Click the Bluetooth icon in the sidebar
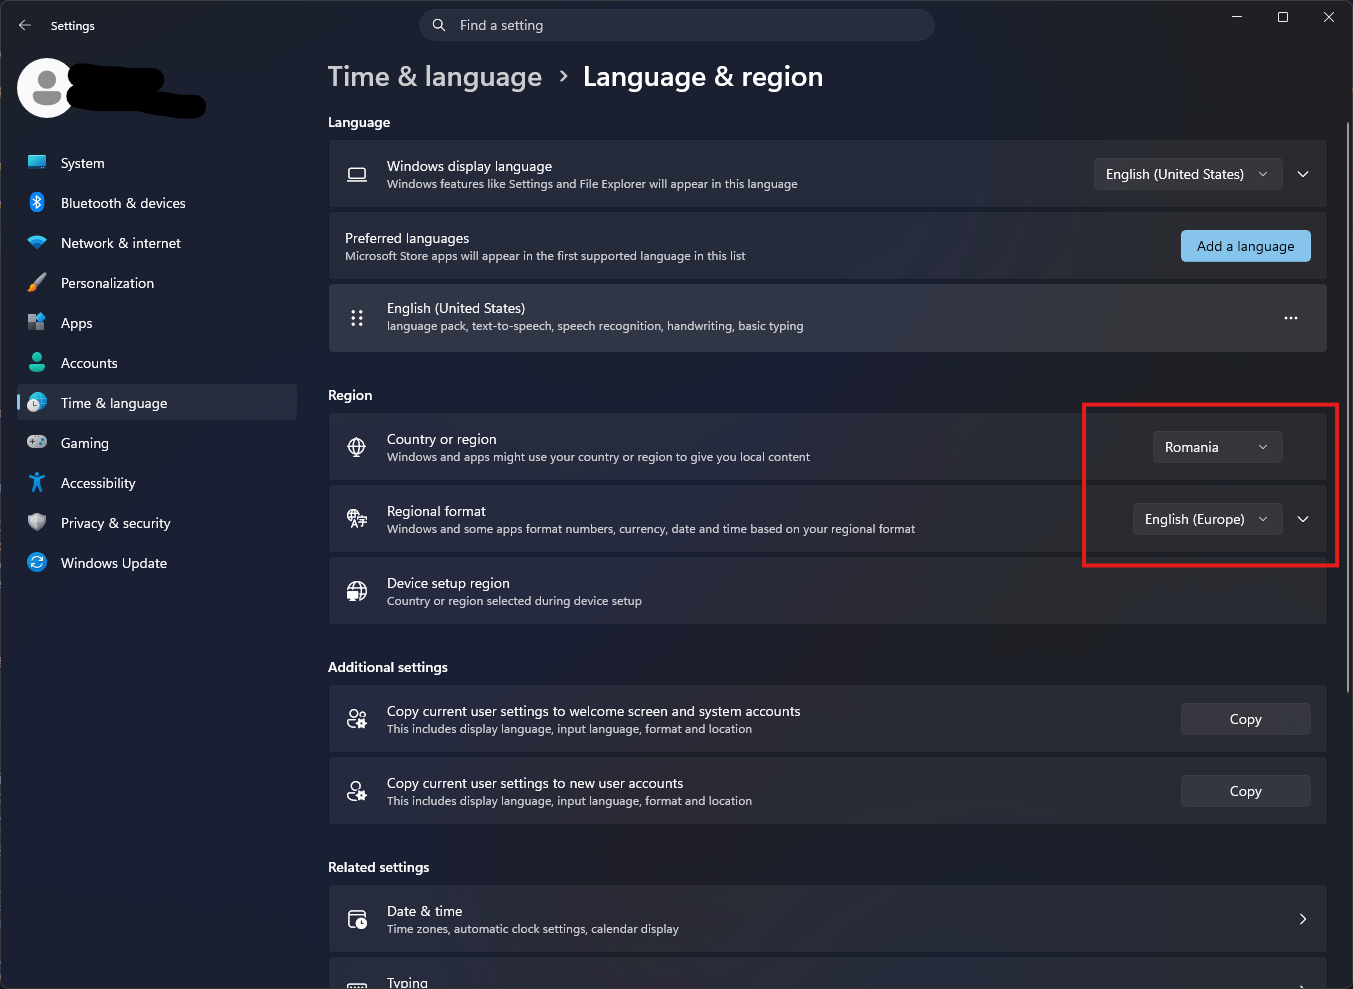 pyautogui.click(x=37, y=203)
